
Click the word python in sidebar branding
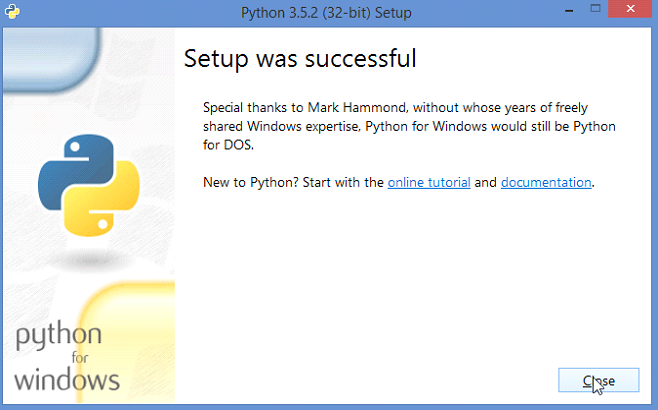coord(59,336)
